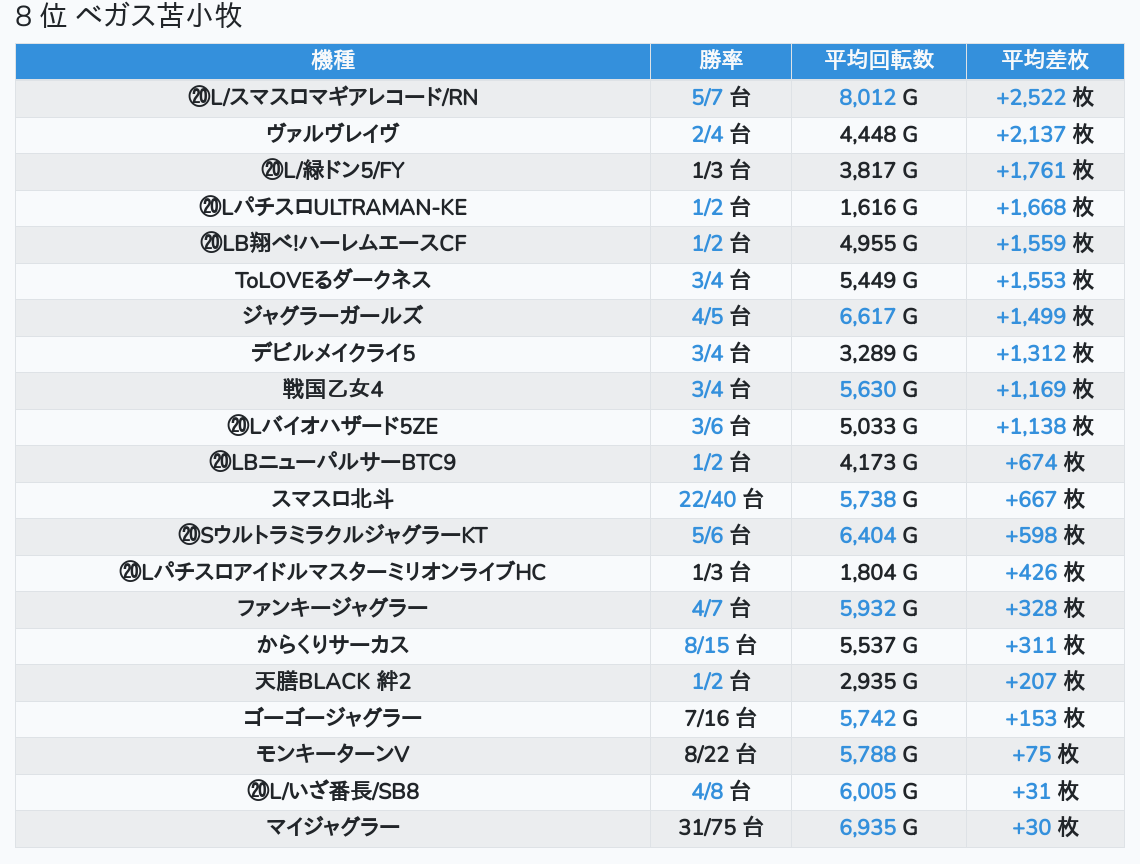Click the LB翔べ!ハーレムエースCF machine name
1140x864 pixels.
point(333,244)
